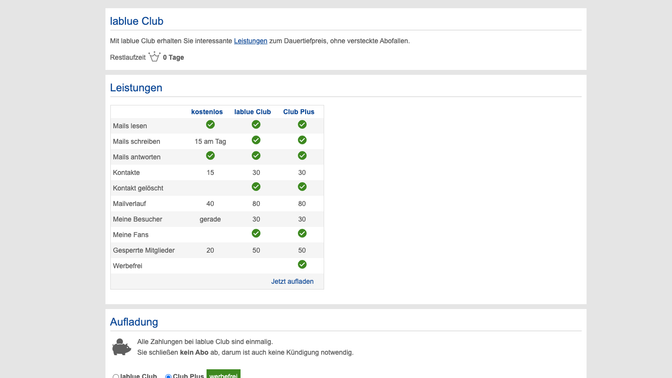Select the lablue Club radio button
The height and width of the screenshot is (378, 672).
pos(116,376)
